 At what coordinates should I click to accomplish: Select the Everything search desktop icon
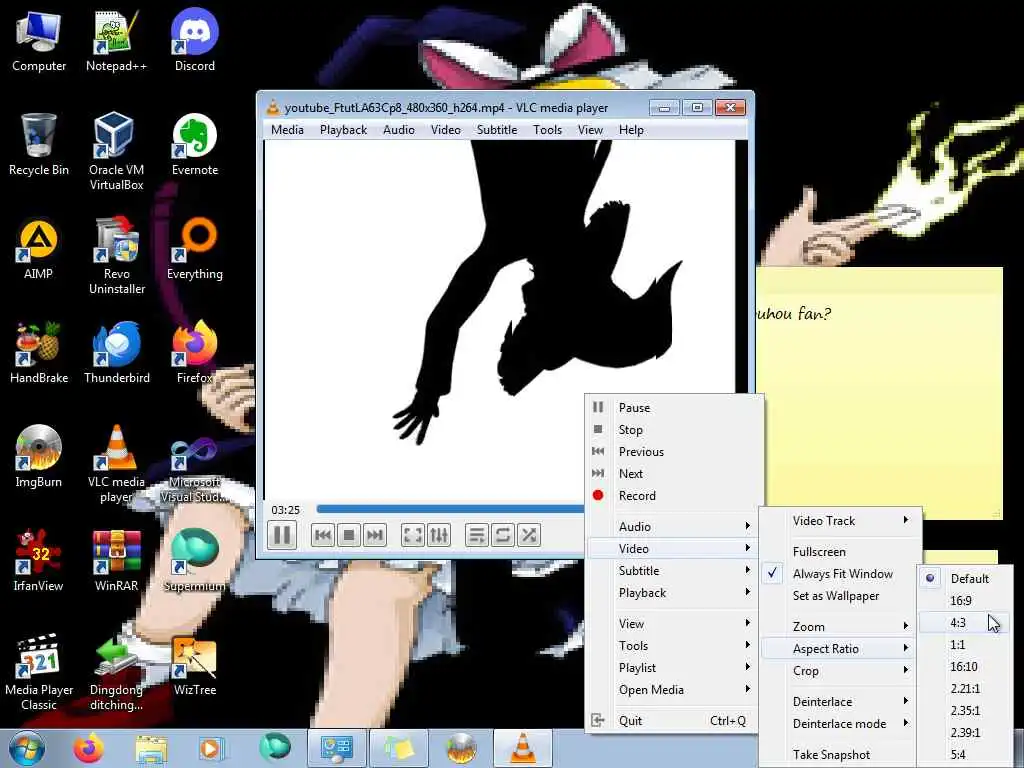[195, 249]
